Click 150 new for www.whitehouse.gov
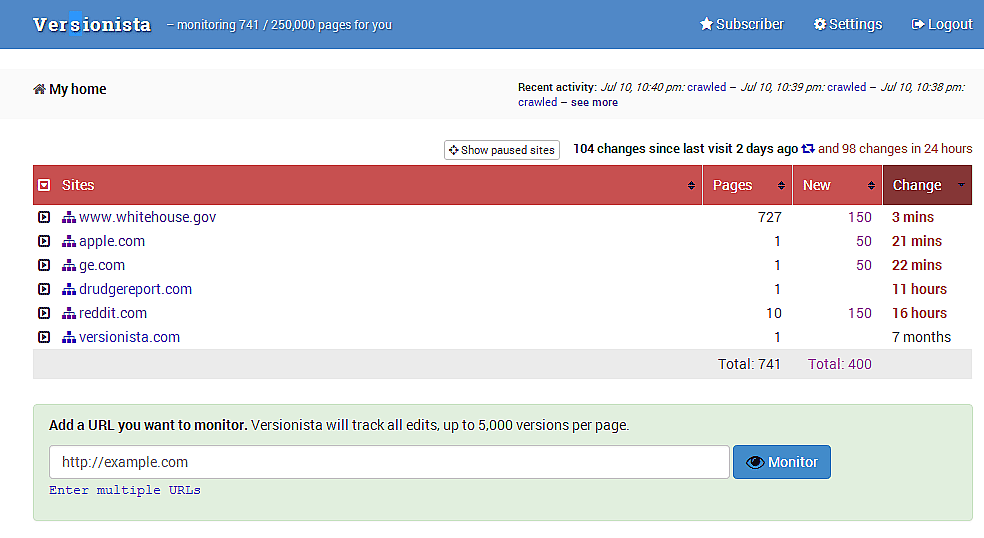 click(x=860, y=217)
